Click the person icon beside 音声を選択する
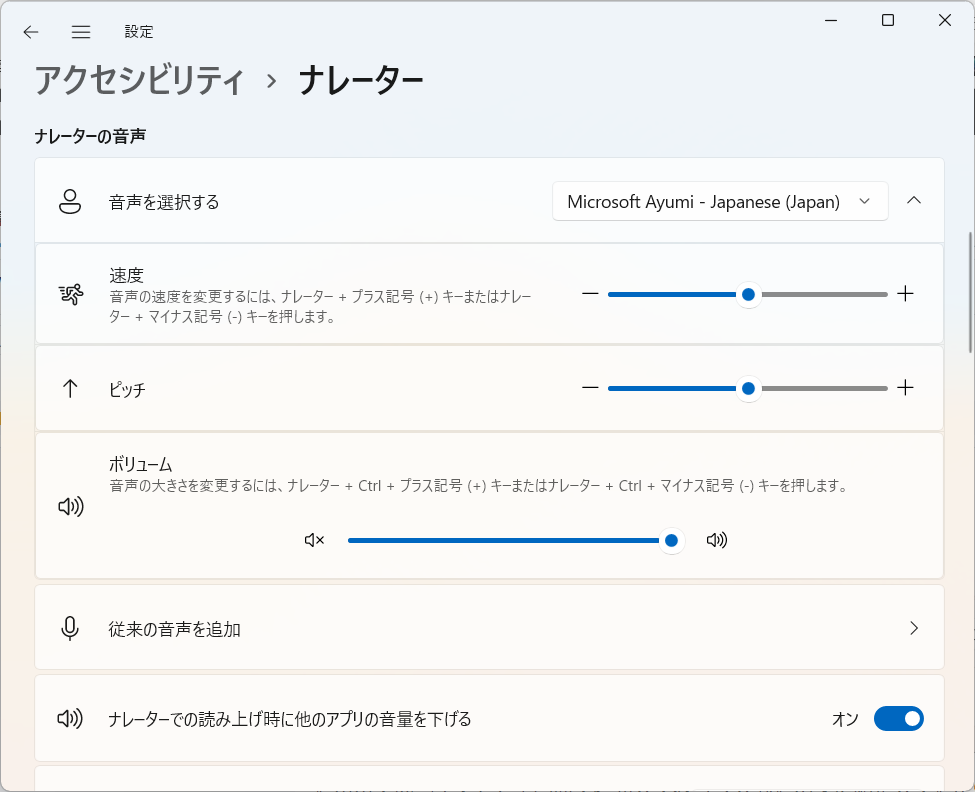 click(x=70, y=201)
